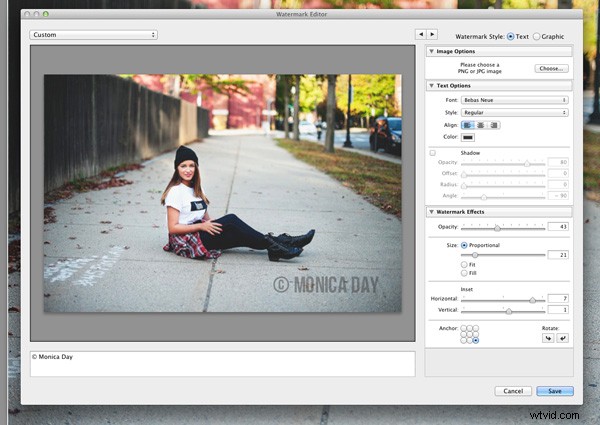The height and width of the screenshot is (425, 600).
Task: Choose Fit size option
Action: [464, 264]
